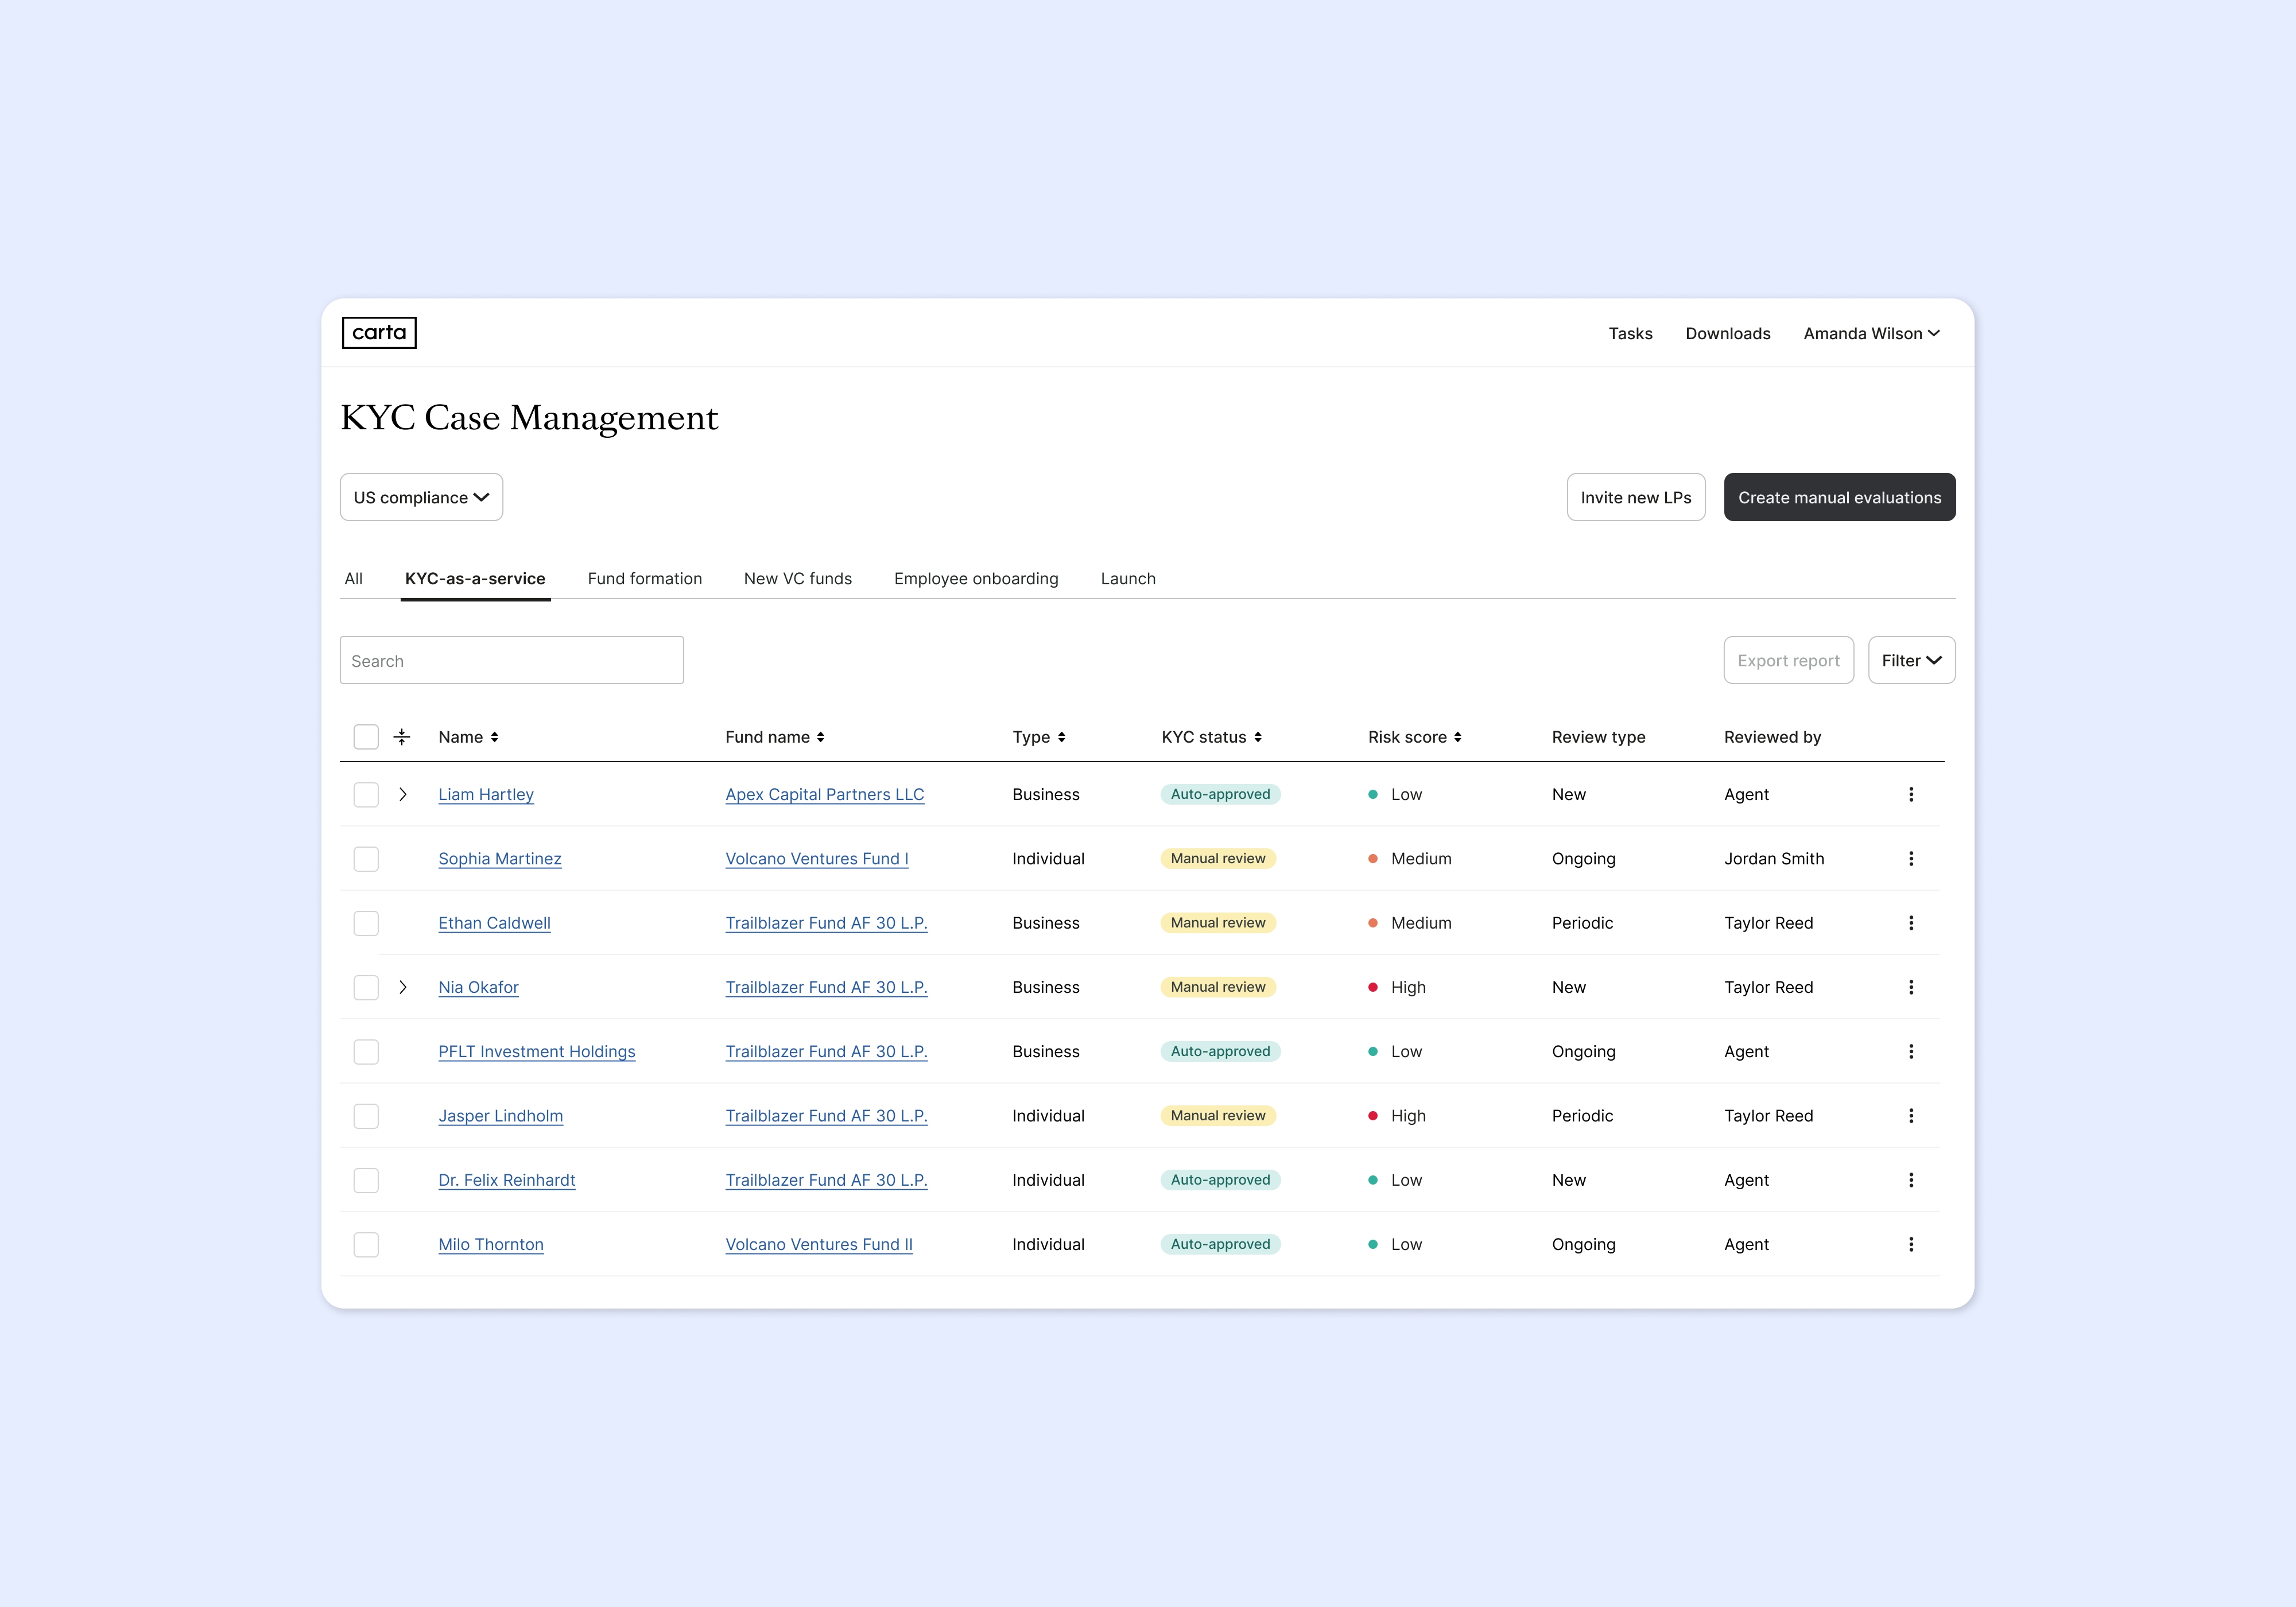The image size is (2296, 1607).
Task: Open the Dr. Felix Reinhardt link
Action: coord(507,1180)
